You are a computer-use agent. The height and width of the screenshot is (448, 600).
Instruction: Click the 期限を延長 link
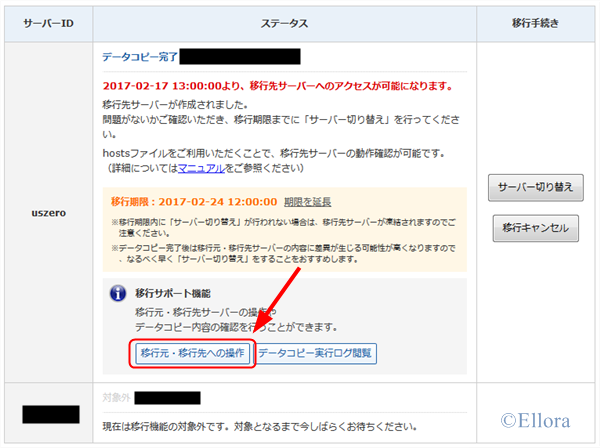pos(307,202)
